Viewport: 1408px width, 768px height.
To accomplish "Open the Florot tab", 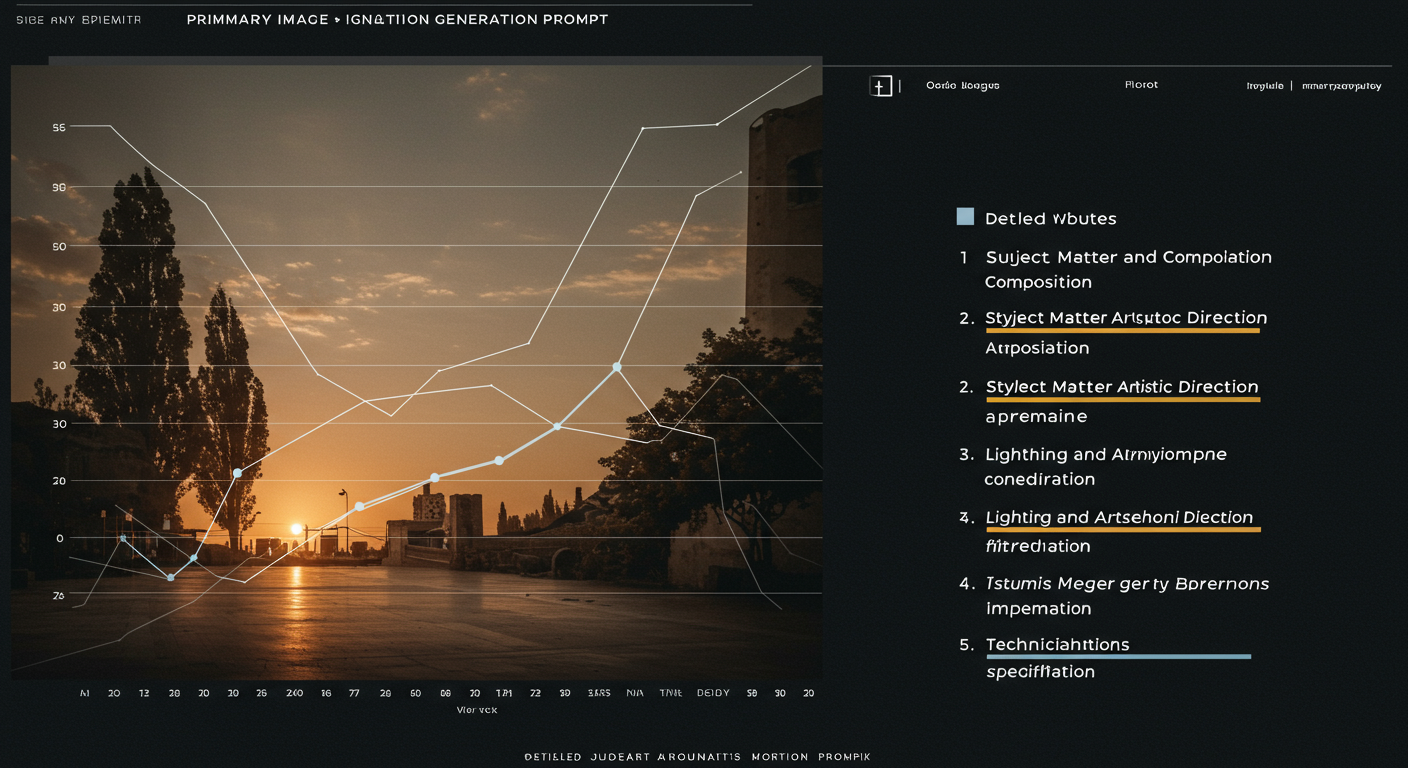I will click(x=1141, y=85).
